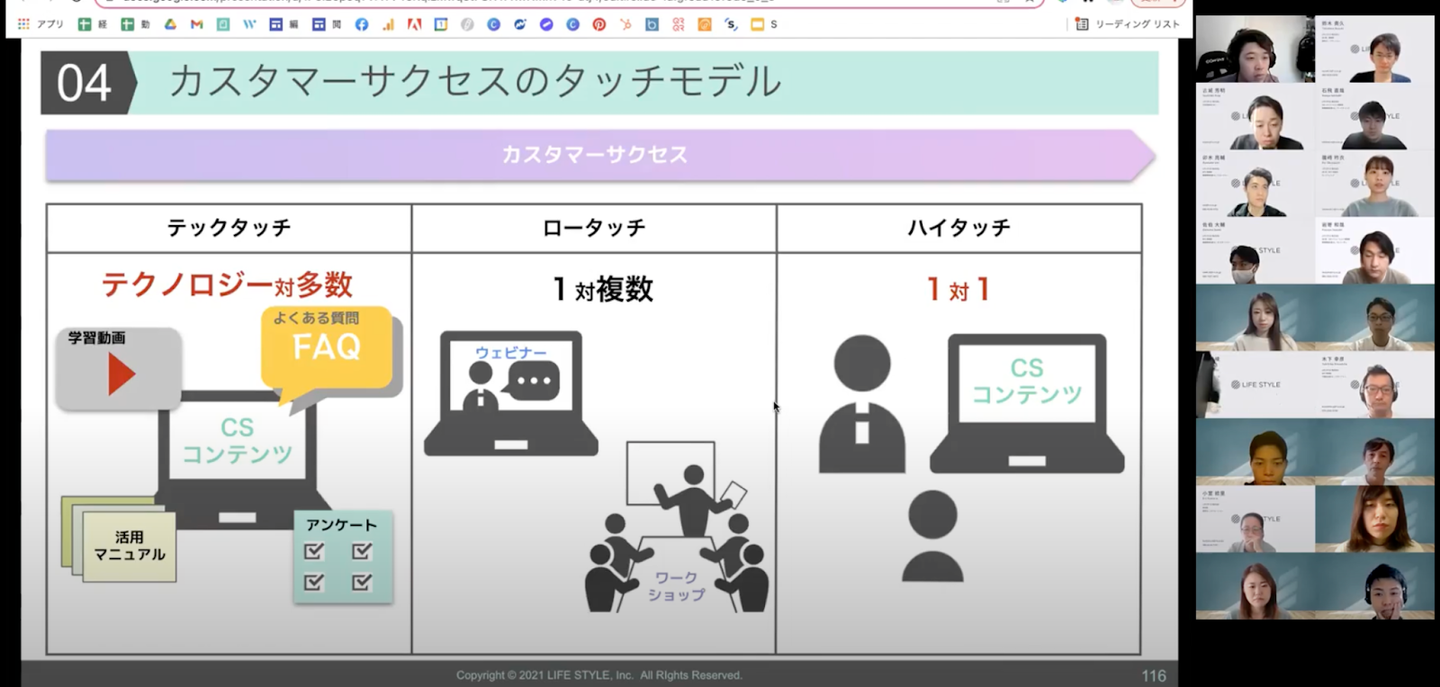Click the slide title カスタマーサクセスのタッチモデル
The height and width of the screenshot is (687, 1440).
tap(475, 82)
